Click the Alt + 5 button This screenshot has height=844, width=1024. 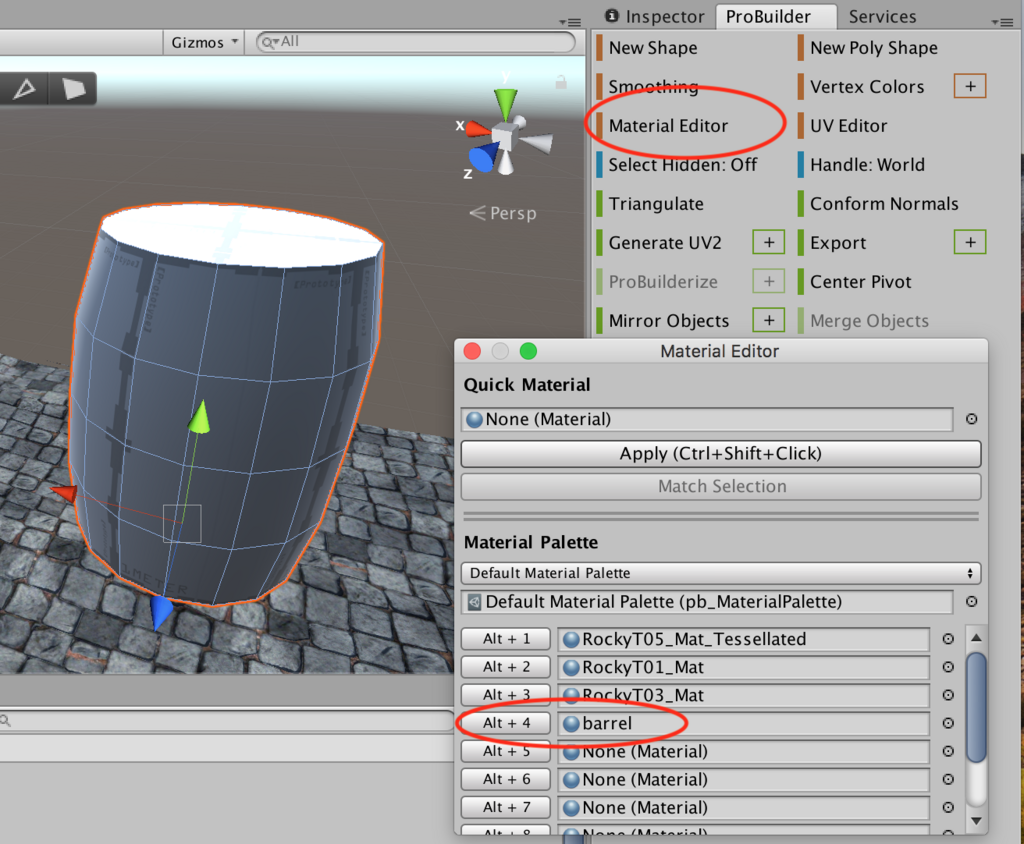(506, 751)
